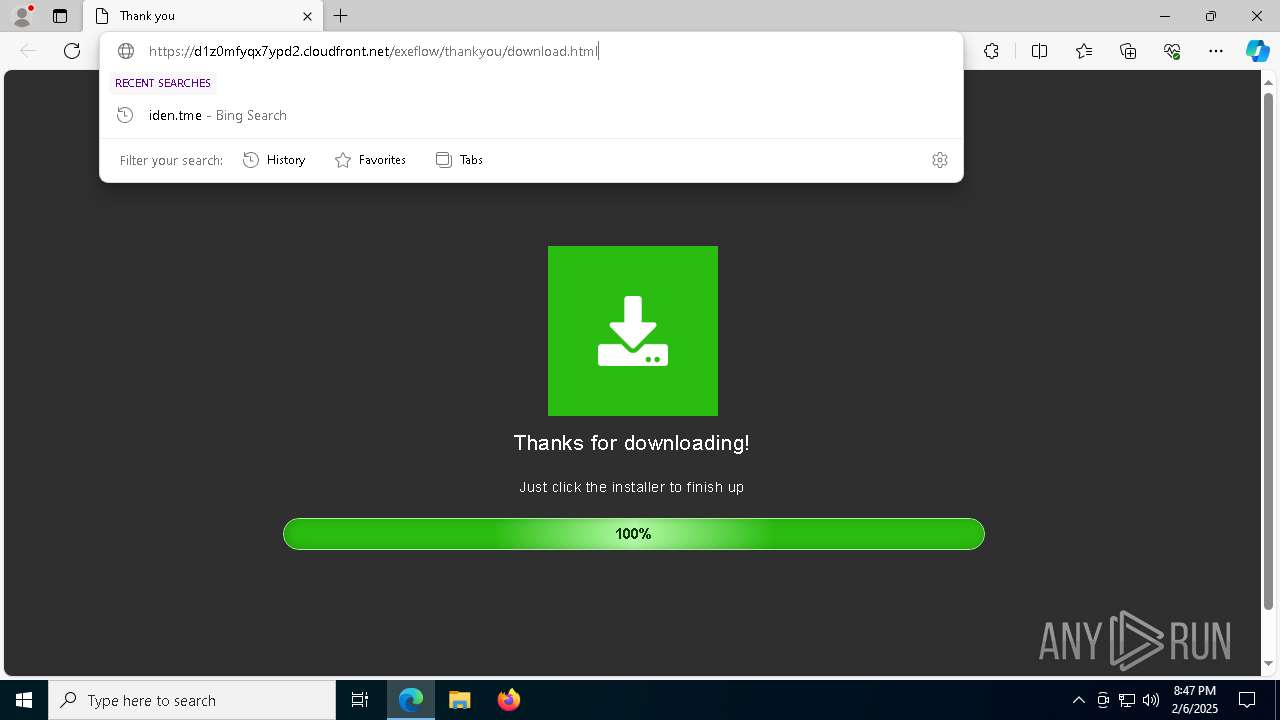
Task: Click the page vertical scrollbar
Action: click(1268, 350)
